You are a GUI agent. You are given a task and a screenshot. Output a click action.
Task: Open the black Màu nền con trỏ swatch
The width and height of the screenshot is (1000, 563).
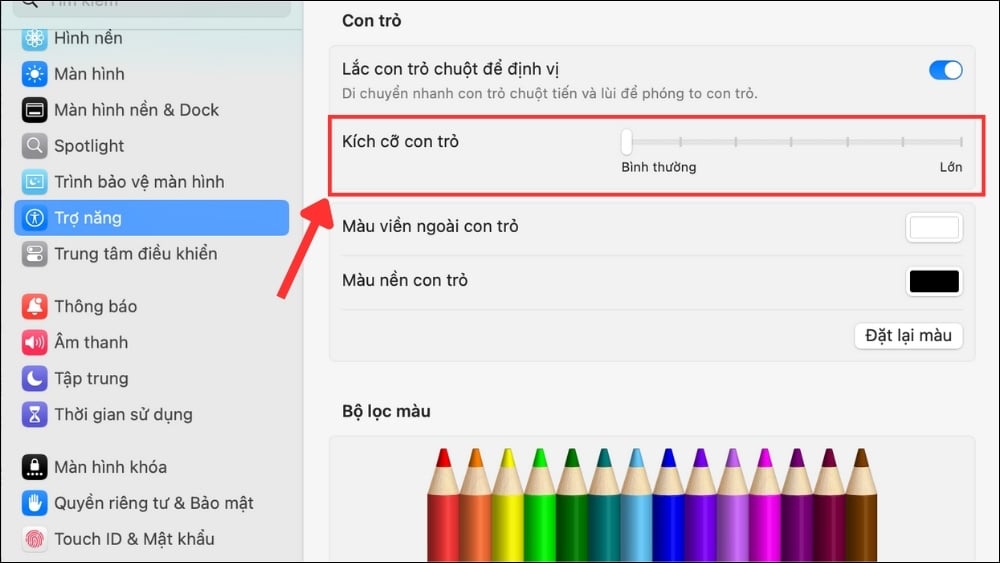coord(934,282)
